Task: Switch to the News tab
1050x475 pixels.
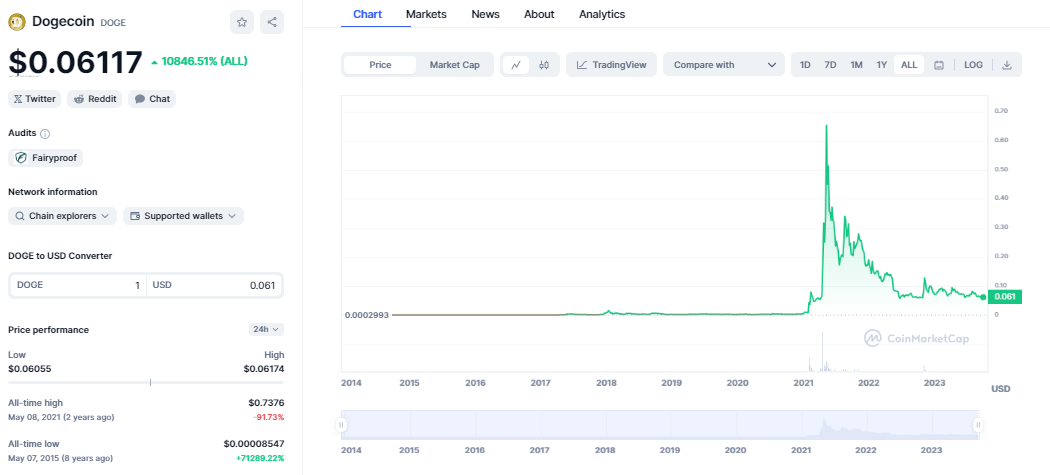Action: pyautogui.click(x=485, y=14)
